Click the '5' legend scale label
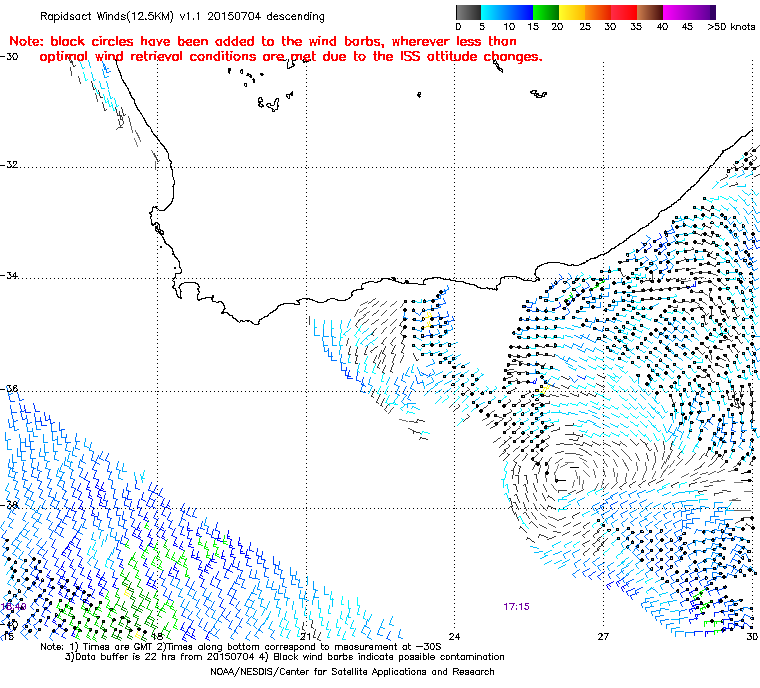Screen dimensions: 760x688 [482, 27]
